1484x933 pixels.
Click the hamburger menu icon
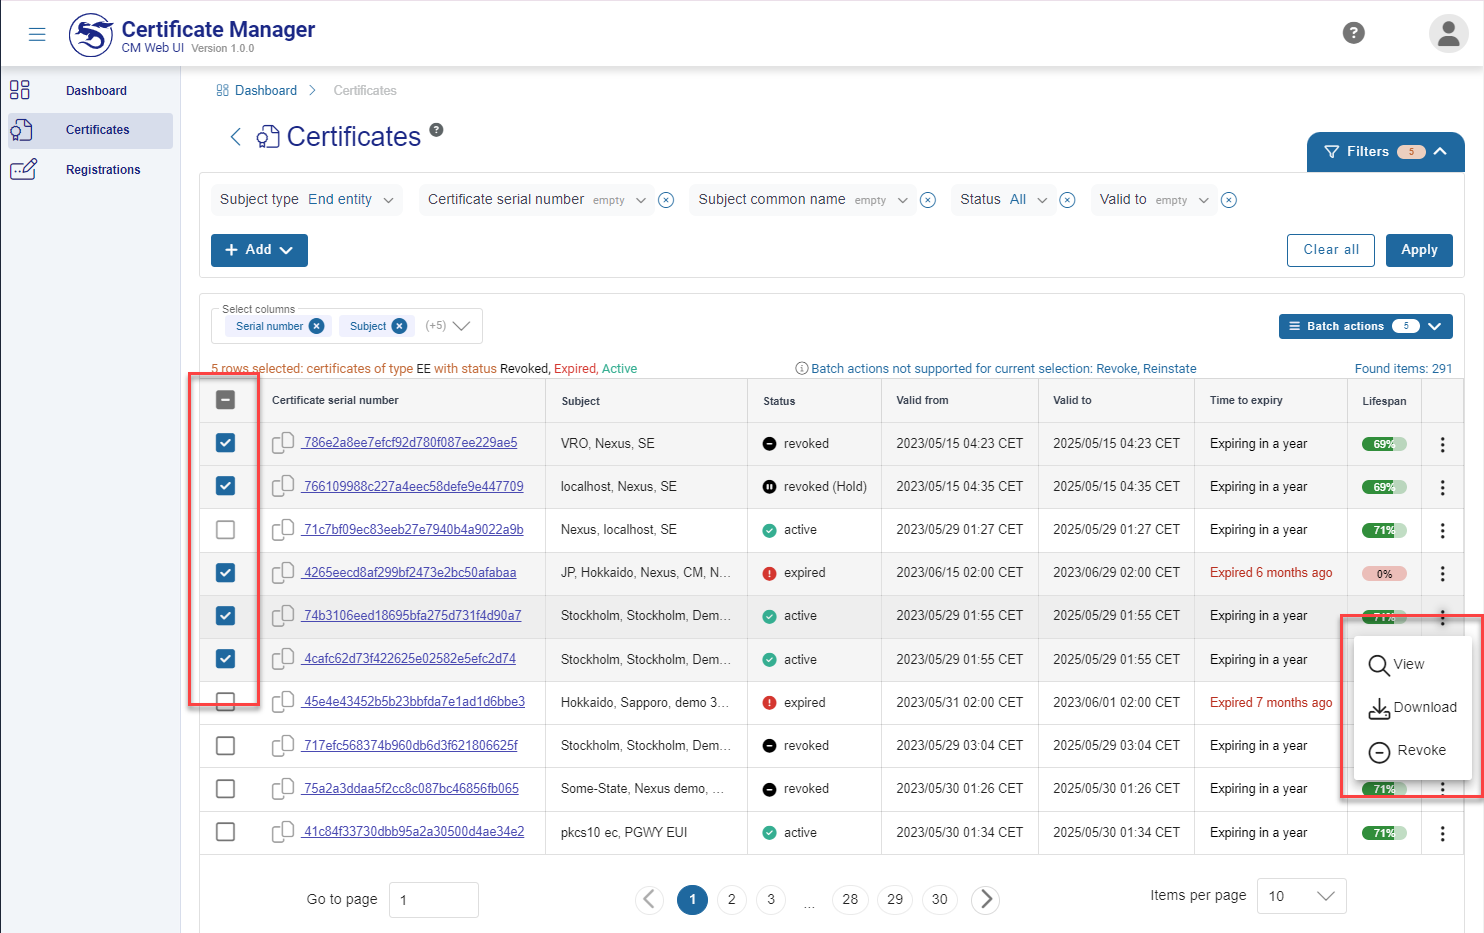point(37,35)
